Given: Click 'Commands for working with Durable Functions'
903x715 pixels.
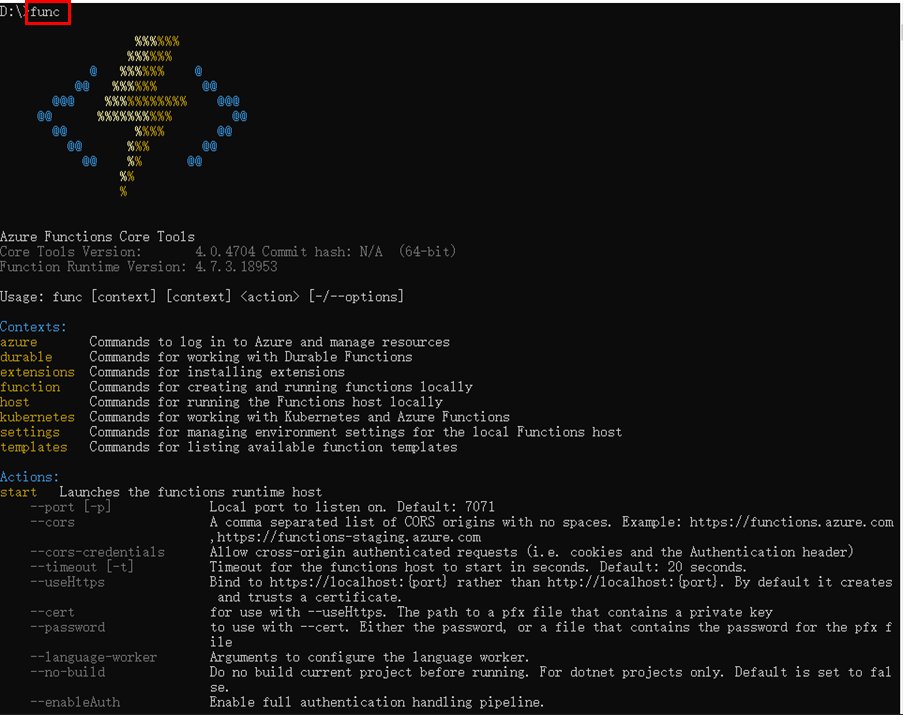Looking at the screenshot, I should pyautogui.click(x=251, y=357).
